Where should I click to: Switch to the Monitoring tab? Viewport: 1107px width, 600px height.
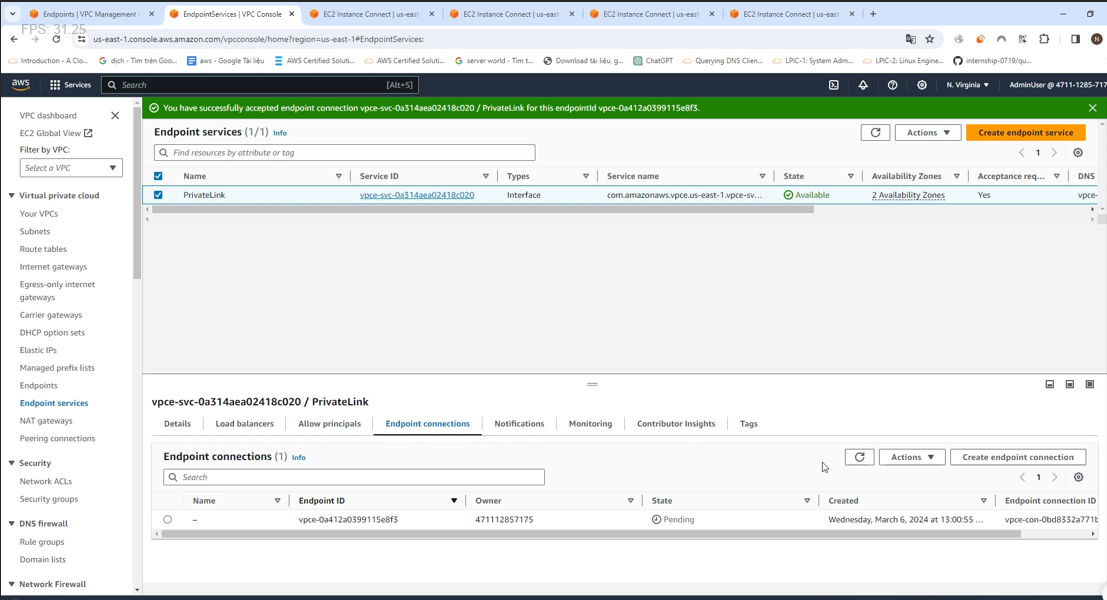(590, 424)
